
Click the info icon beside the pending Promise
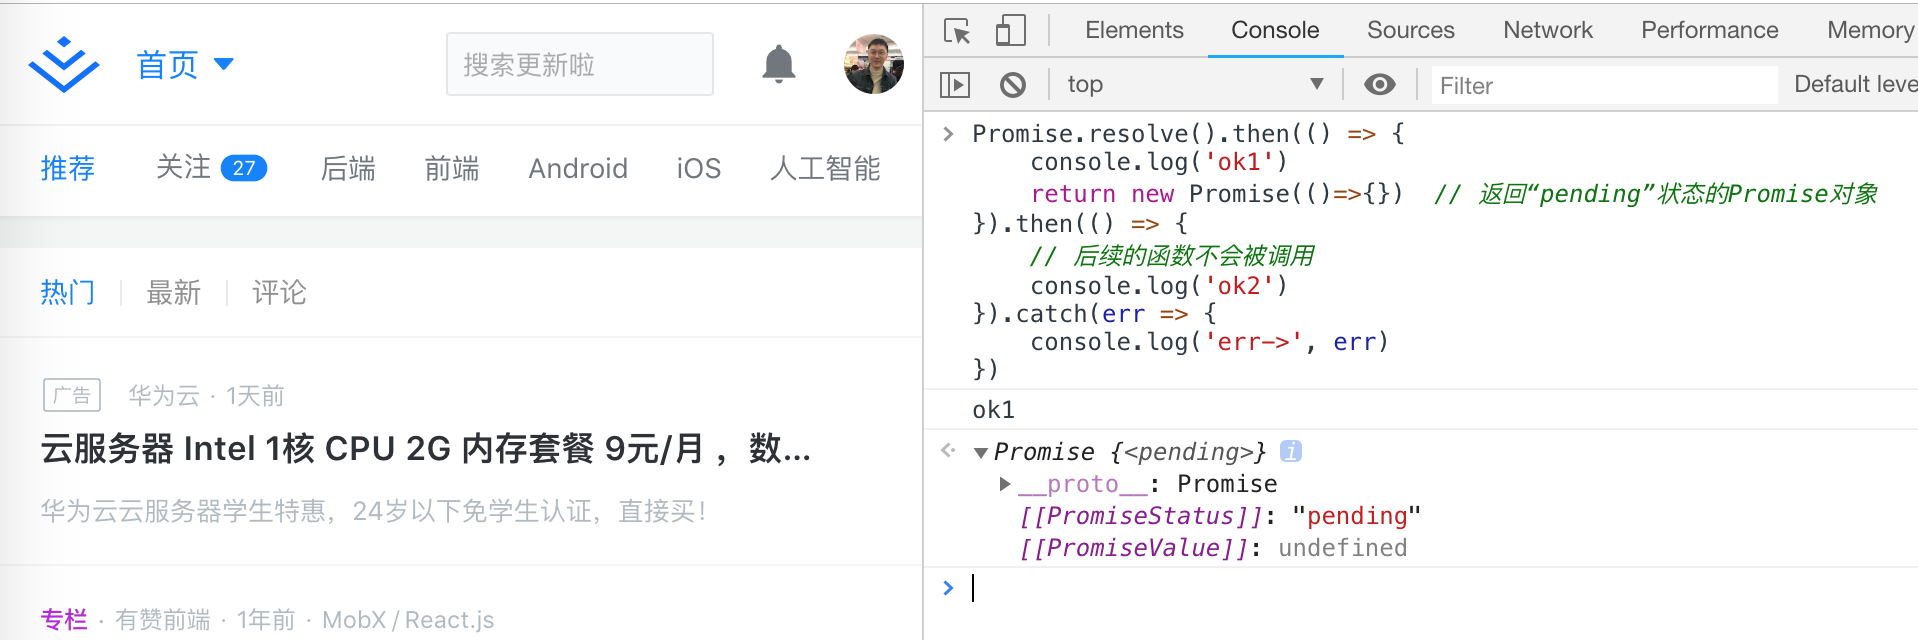pyautogui.click(x=1292, y=451)
